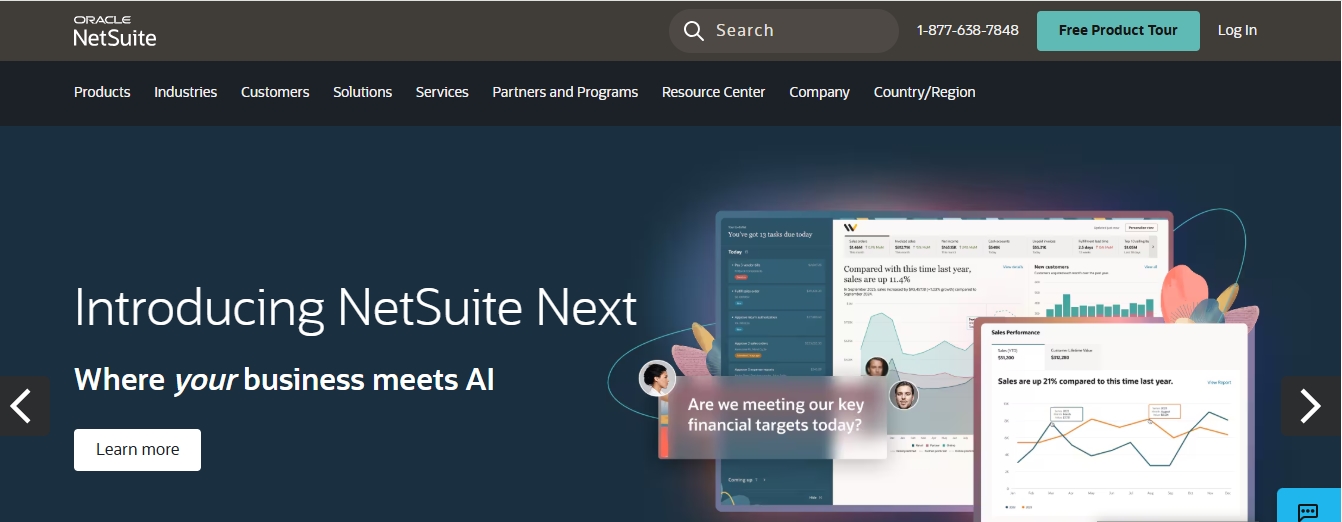Click the magnifying glass search icon
1342x522 pixels.
point(694,31)
